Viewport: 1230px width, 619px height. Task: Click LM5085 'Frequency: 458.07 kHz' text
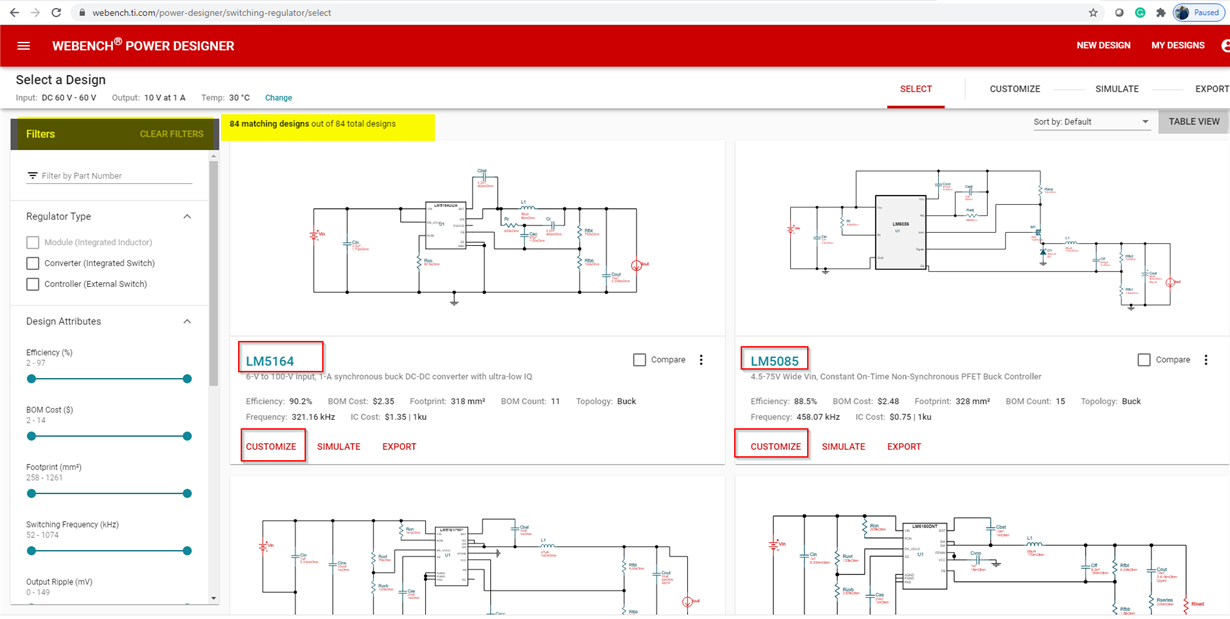tap(804, 417)
